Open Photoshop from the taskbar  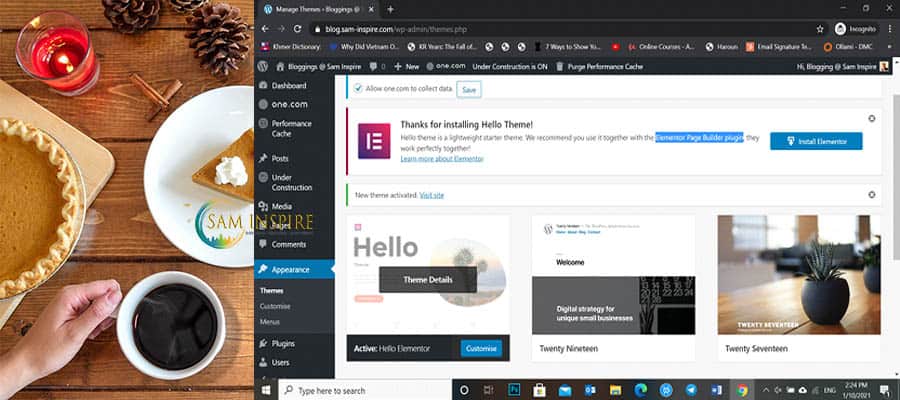click(x=515, y=390)
